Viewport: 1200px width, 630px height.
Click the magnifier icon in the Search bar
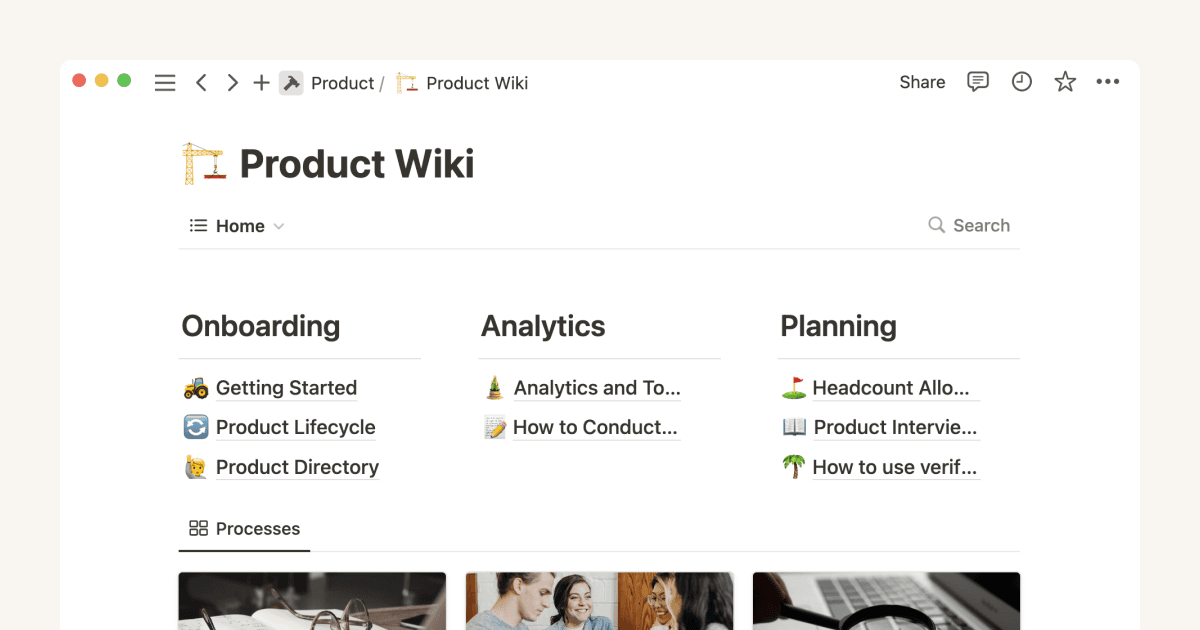(x=936, y=225)
